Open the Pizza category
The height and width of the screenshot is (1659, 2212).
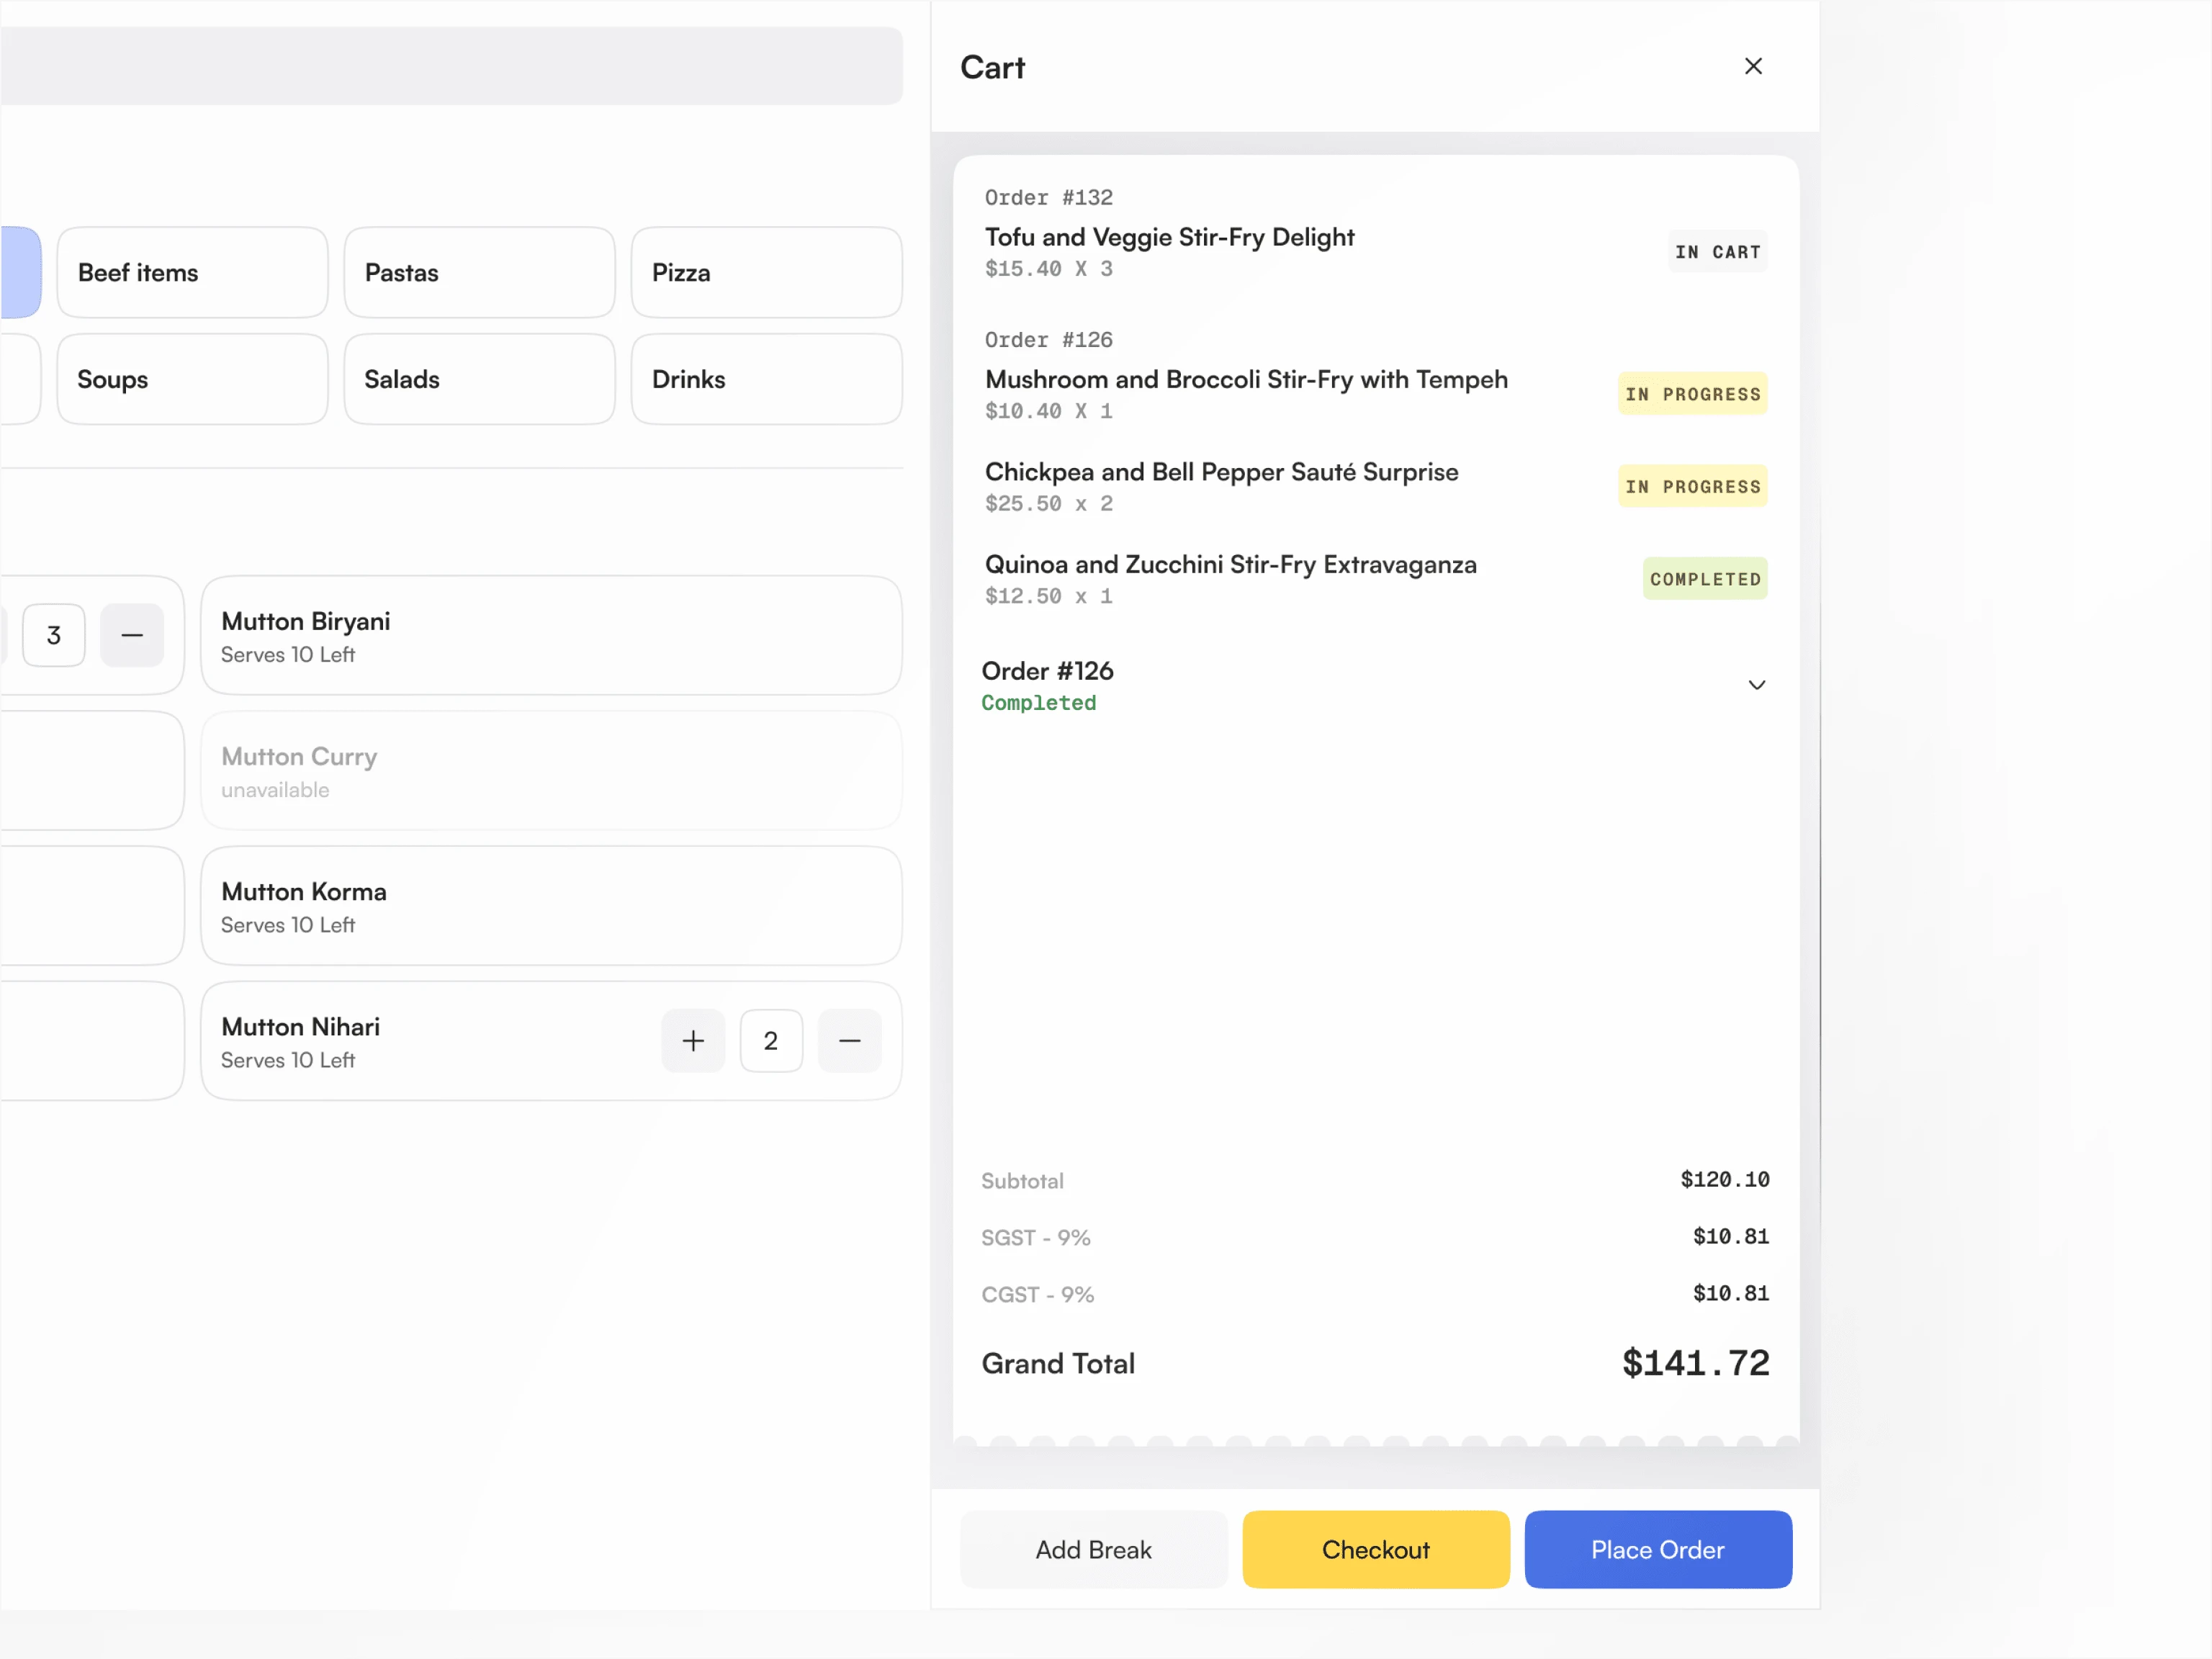pos(766,273)
